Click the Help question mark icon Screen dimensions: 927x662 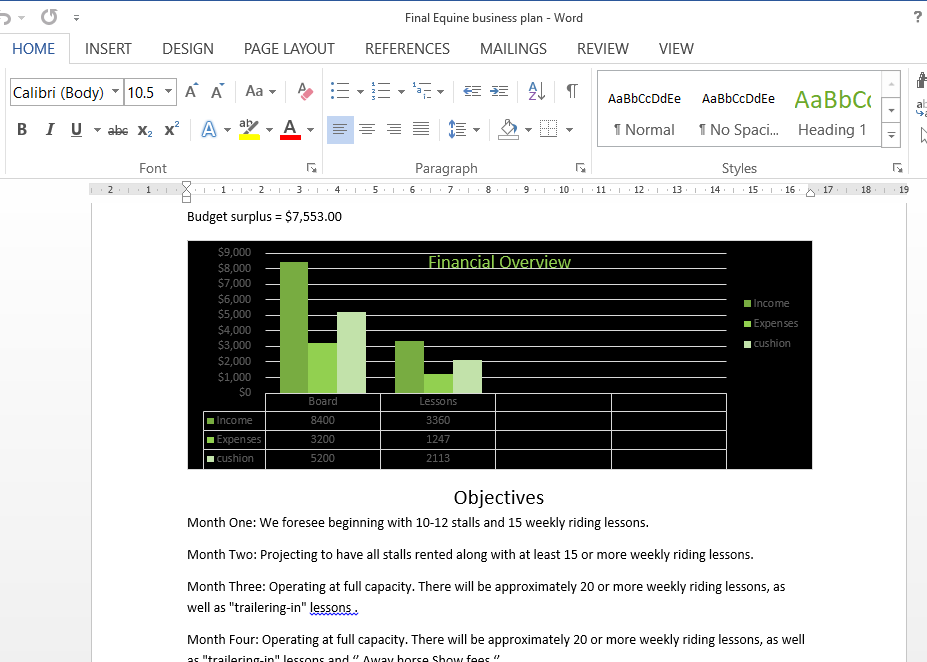[x=918, y=17]
